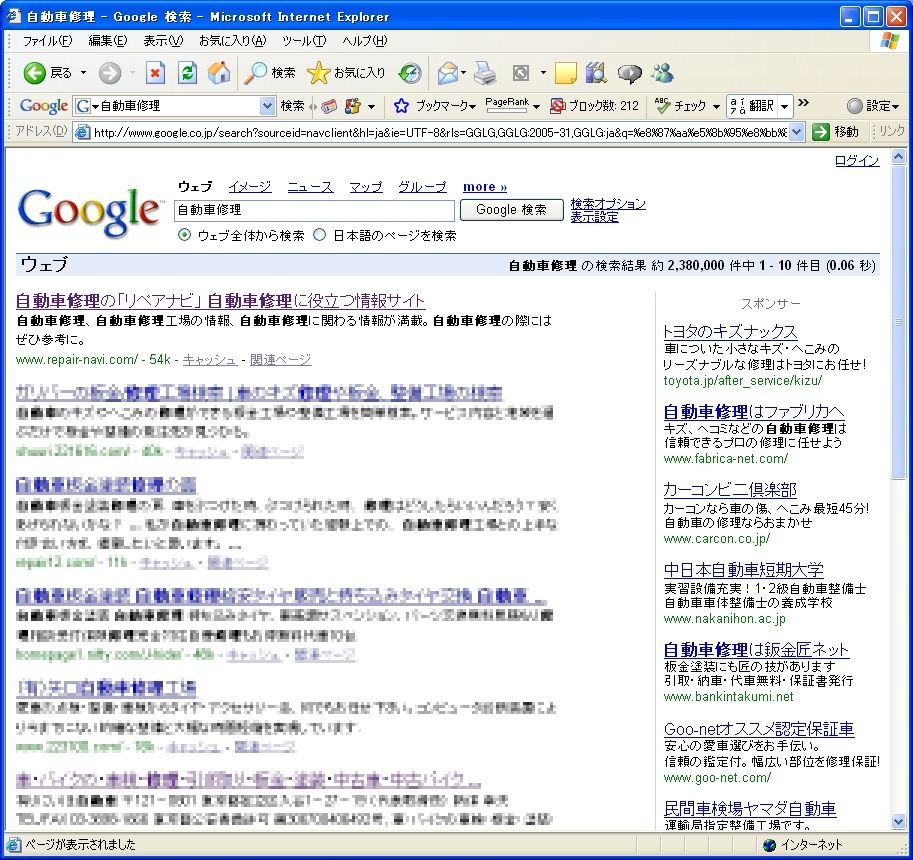Open the 表示設定 link
The image size is (913, 860).
point(594,217)
